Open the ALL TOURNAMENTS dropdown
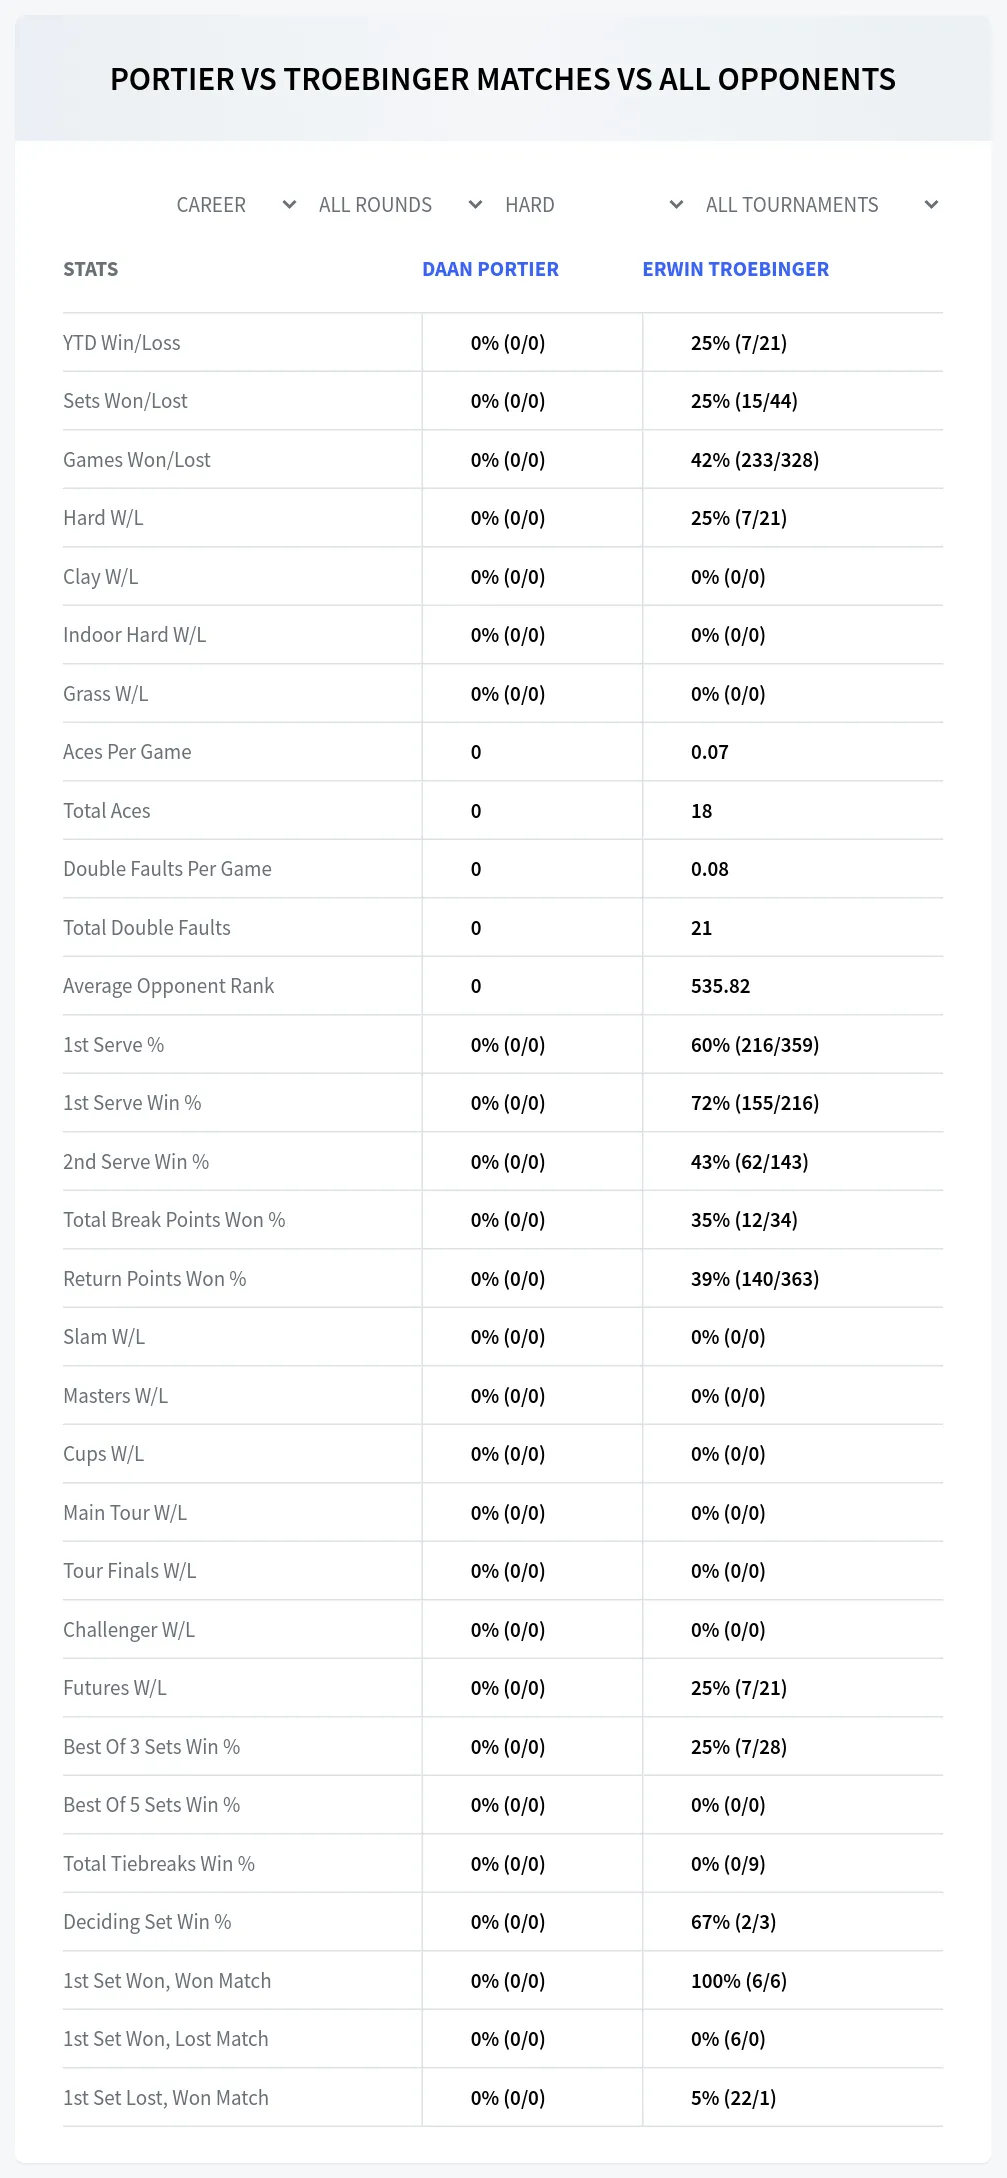Viewport: 1007px width, 2178px height. (x=821, y=205)
